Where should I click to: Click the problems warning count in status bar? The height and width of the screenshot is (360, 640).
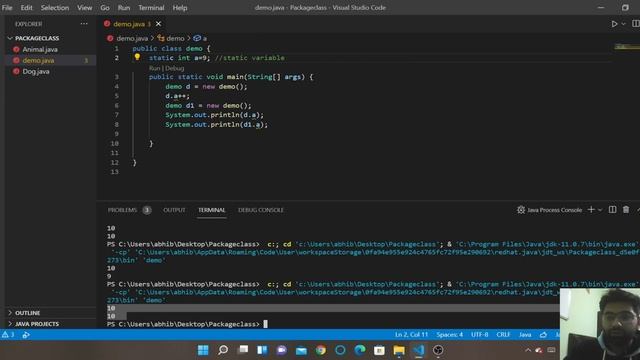(x=8, y=335)
